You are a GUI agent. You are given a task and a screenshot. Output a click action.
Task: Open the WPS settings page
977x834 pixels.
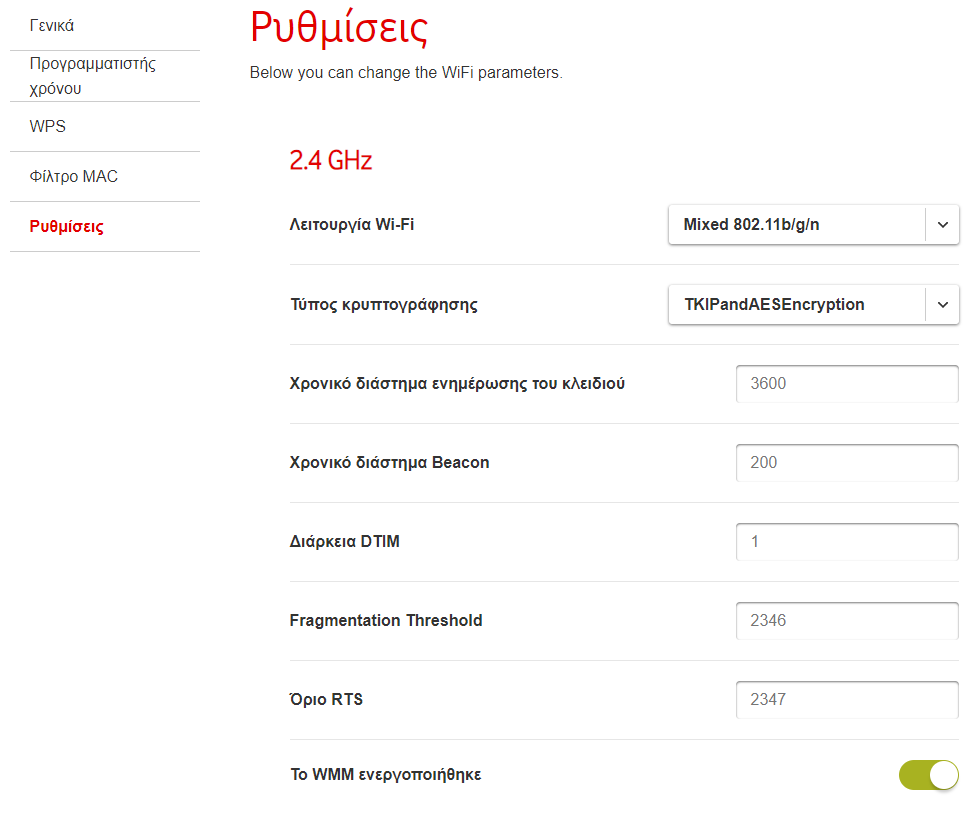(47, 127)
